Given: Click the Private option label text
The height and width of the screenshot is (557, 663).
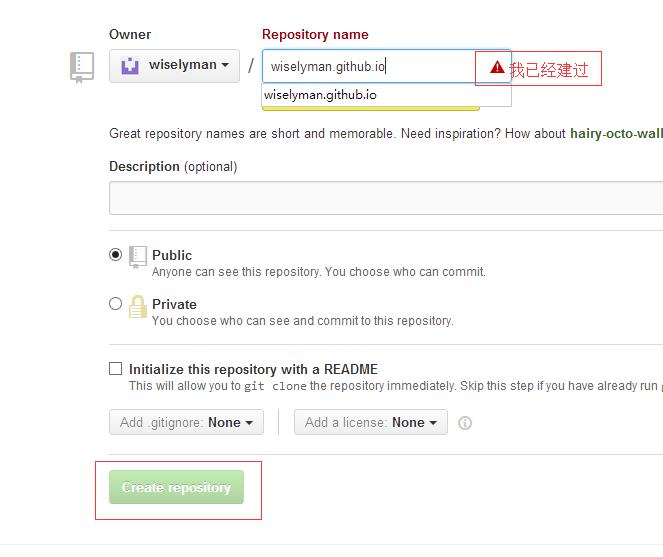Looking at the screenshot, I should (x=174, y=305).
